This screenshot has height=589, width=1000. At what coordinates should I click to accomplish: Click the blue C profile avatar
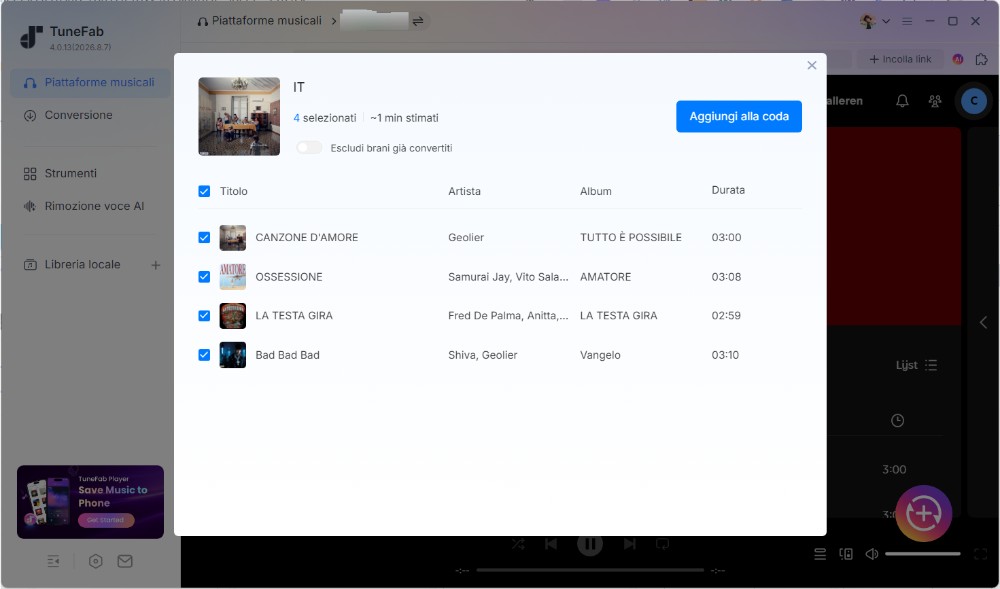tap(974, 101)
